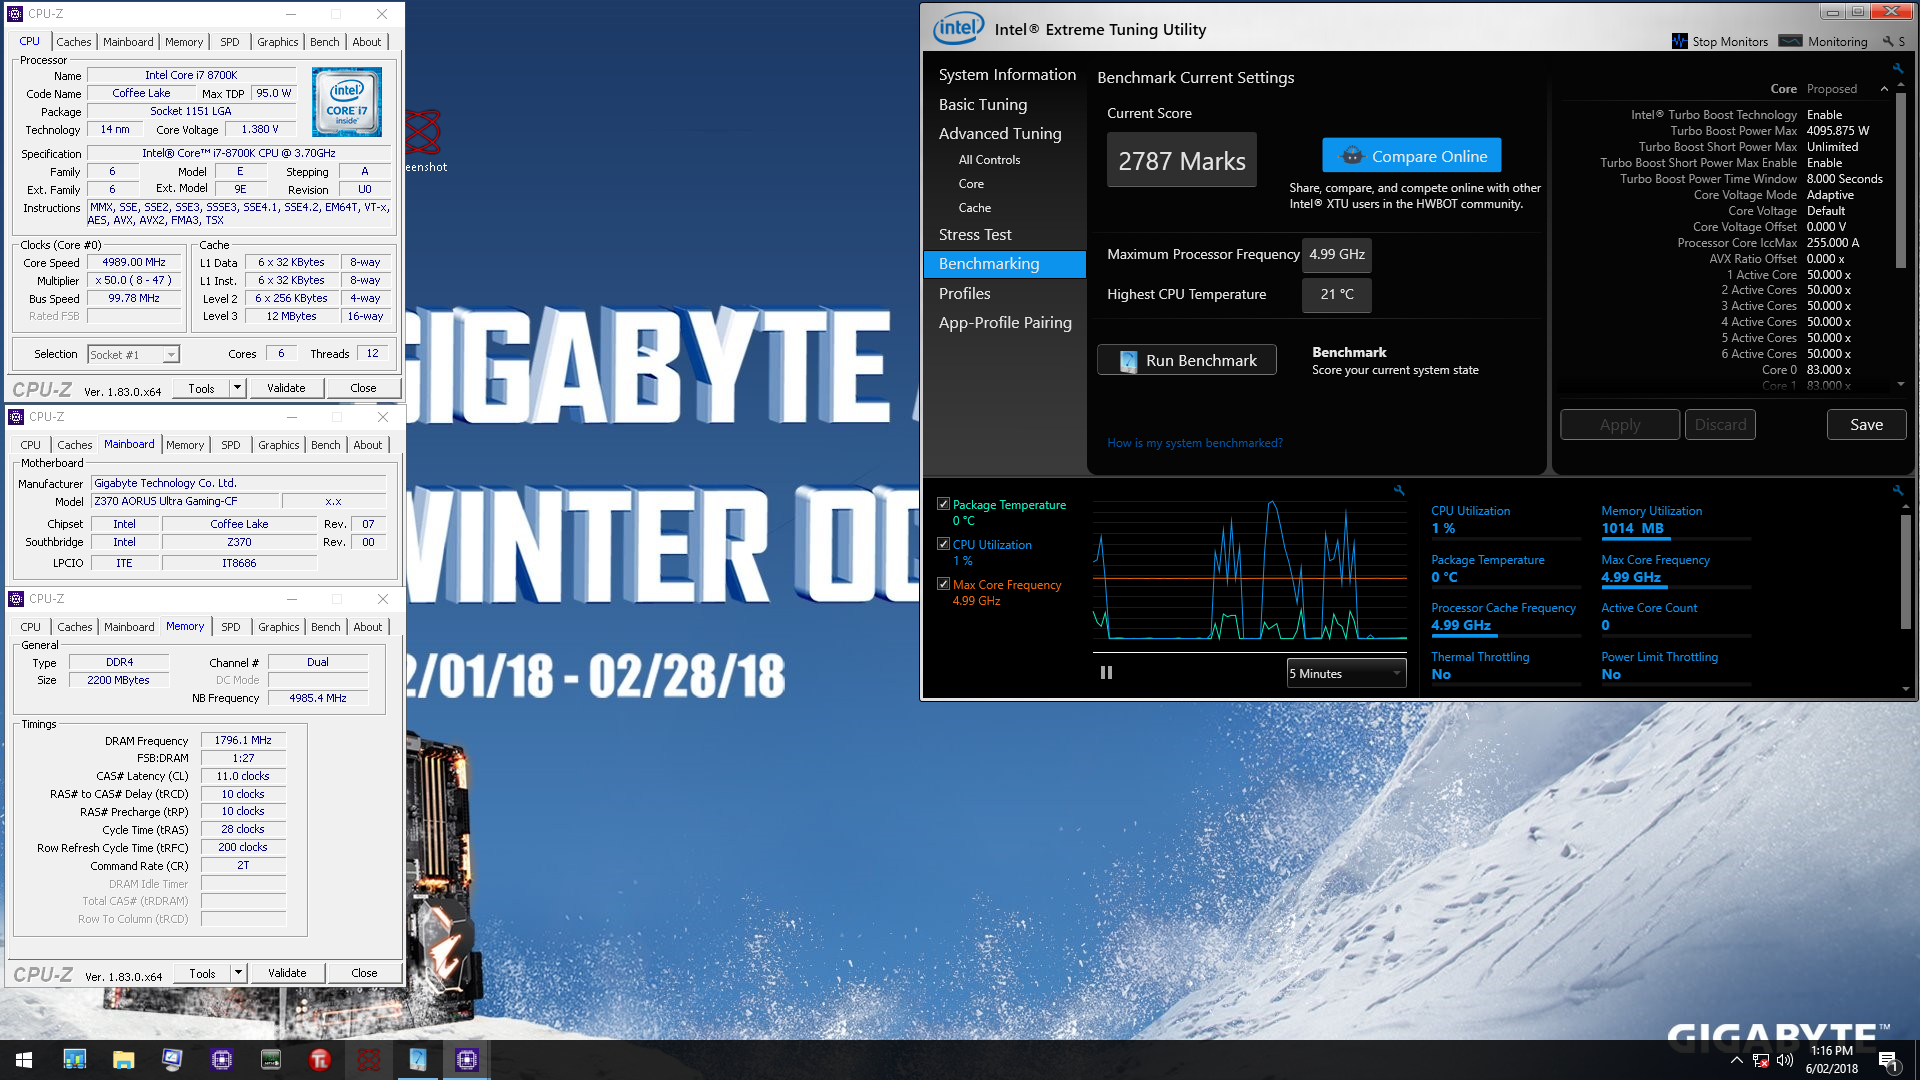The width and height of the screenshot is (1920, 1080).
Task: Open the red knot screenshot icon on taskbar
Action: point(368,1060)
